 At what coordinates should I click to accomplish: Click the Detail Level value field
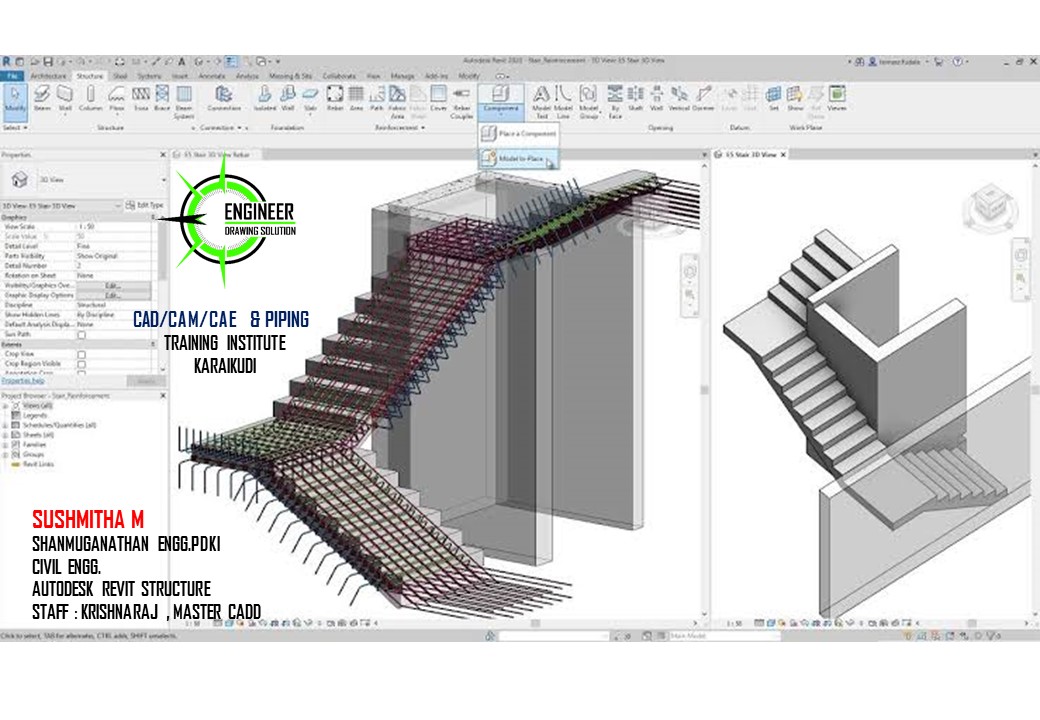click(115, 246)
